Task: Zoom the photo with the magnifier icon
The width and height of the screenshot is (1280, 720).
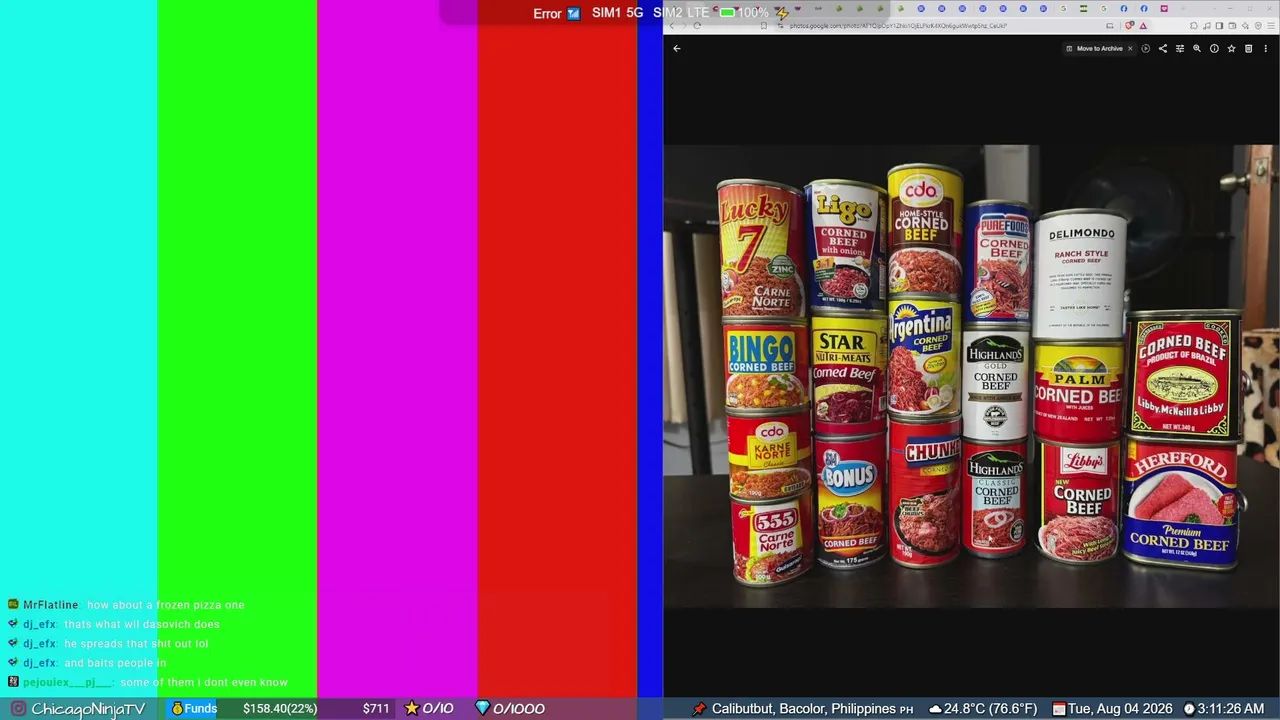Action: click(1197, 48)
